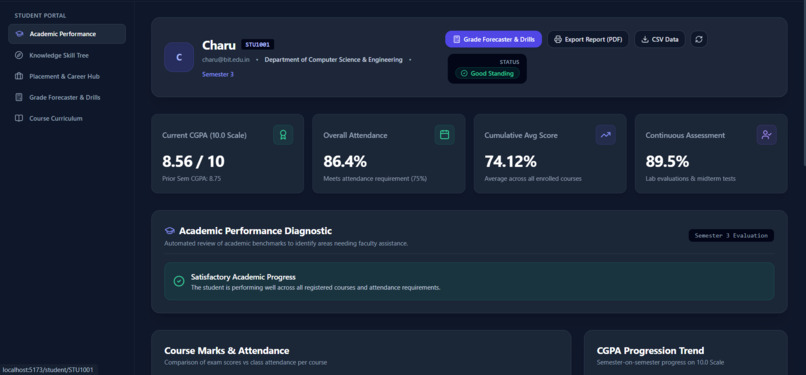Click the 86.4% attendance value
The height and width of the screenshot is (375, 806).
[x=345, y=161]
